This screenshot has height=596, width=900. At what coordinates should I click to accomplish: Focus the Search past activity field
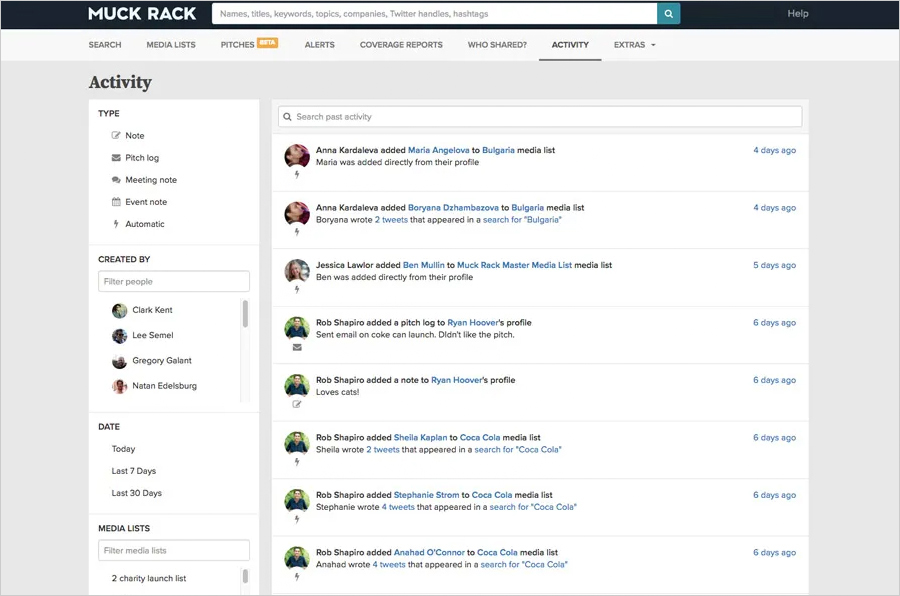point(540,117)
